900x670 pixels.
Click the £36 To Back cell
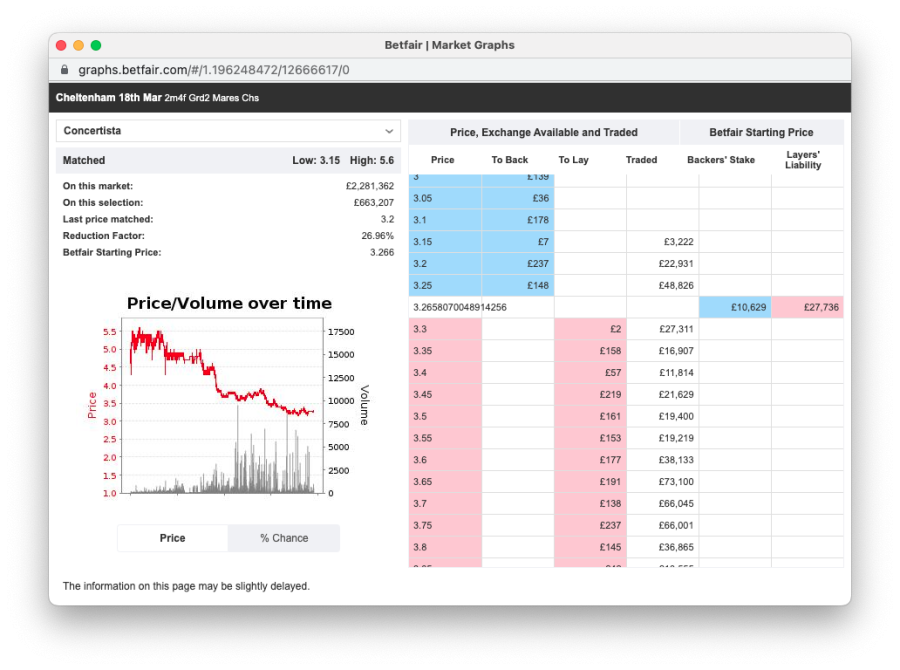pyautogui.click(x=518, y=198)
